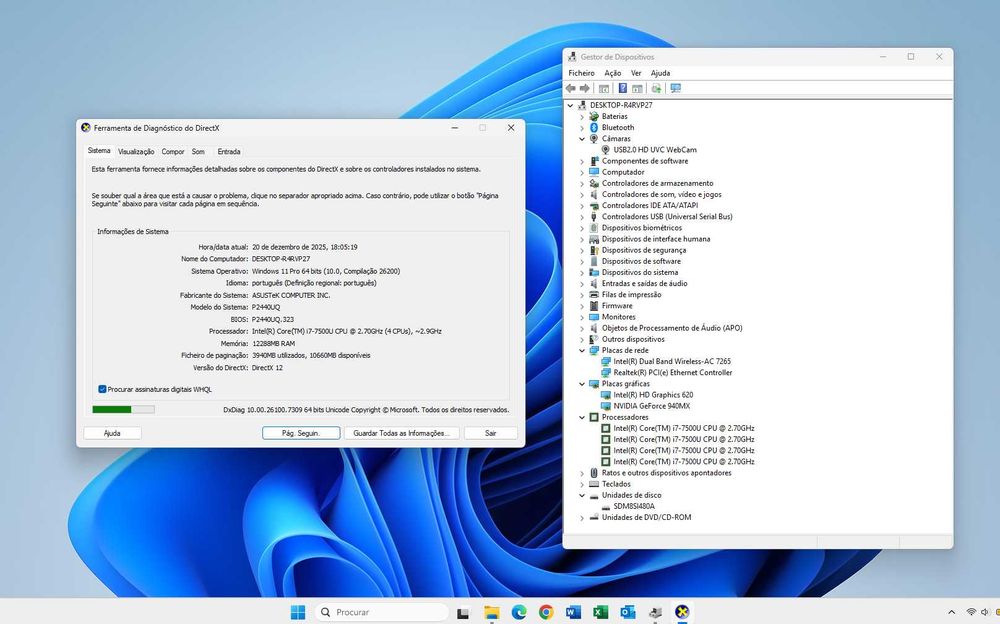The image size is (1000, 624).
Task: Open the Ficheiro menu in Gestor de Dispositivos
Action: 582,73
